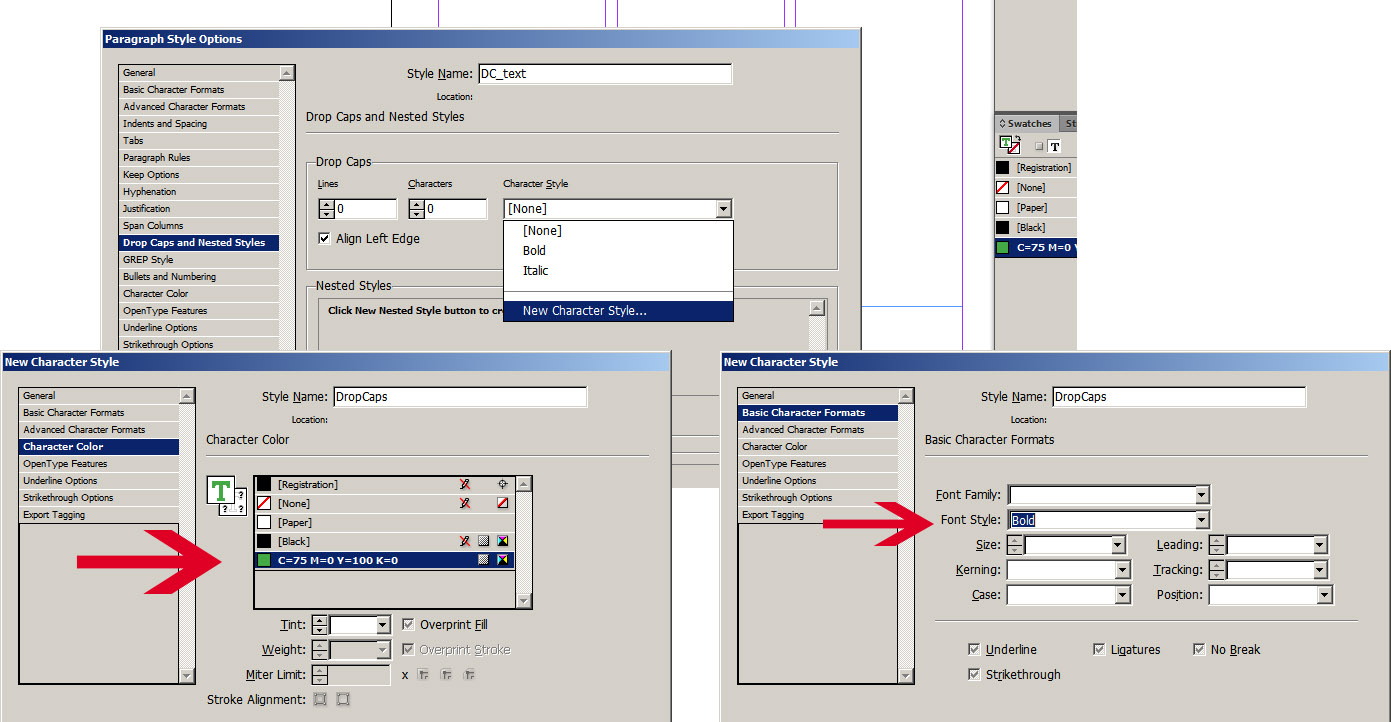The width and height of the screenshot is (1391, 722).
Task: Open the Size dropdown
Action: point(1118,545)
